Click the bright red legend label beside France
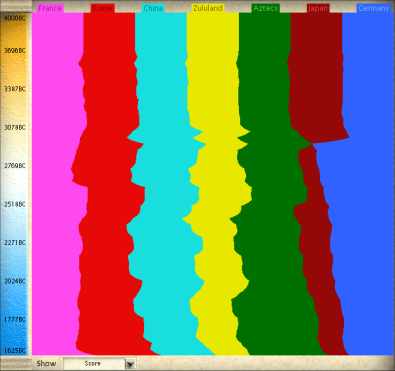 pyautogui.click(x=102, y=8)
